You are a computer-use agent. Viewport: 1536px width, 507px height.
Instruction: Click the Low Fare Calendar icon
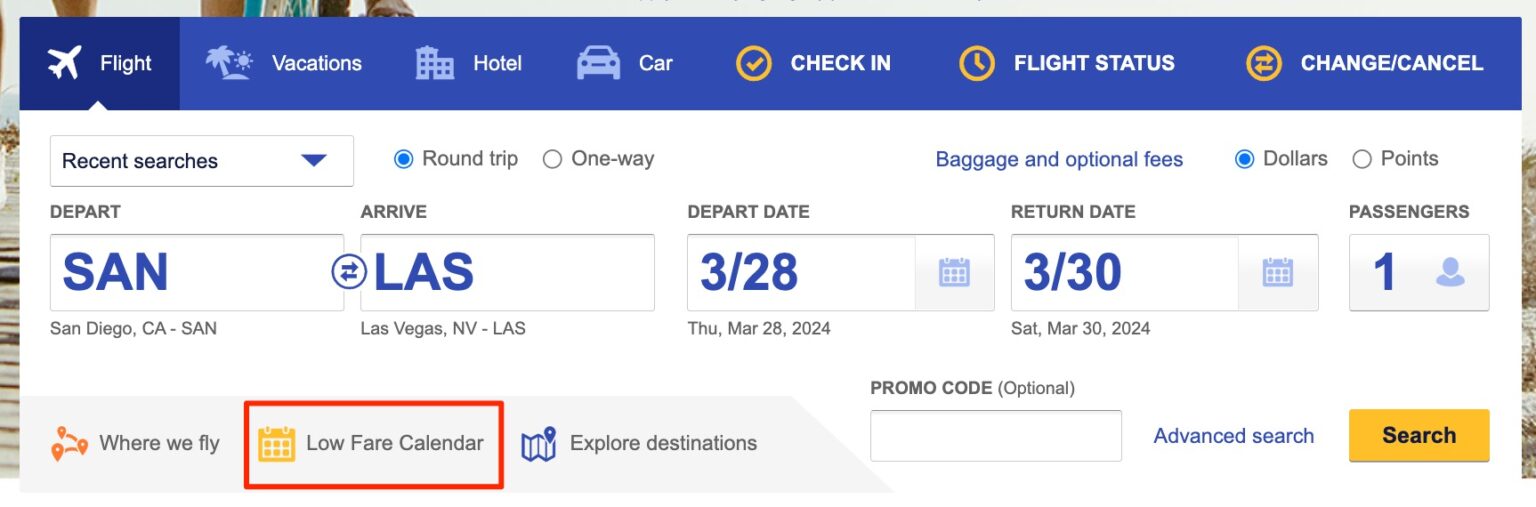pos(277,443)
